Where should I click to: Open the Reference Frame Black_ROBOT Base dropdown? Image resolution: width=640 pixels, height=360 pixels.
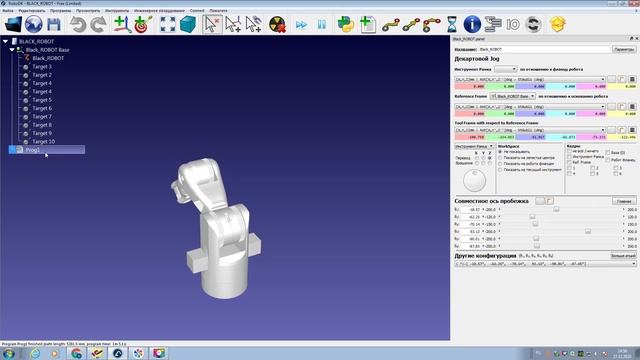[x=513, y=96]
